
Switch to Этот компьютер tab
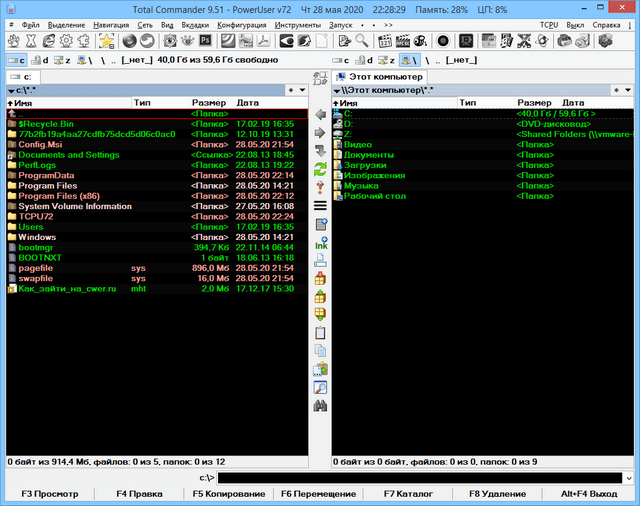tap(380, 77)
